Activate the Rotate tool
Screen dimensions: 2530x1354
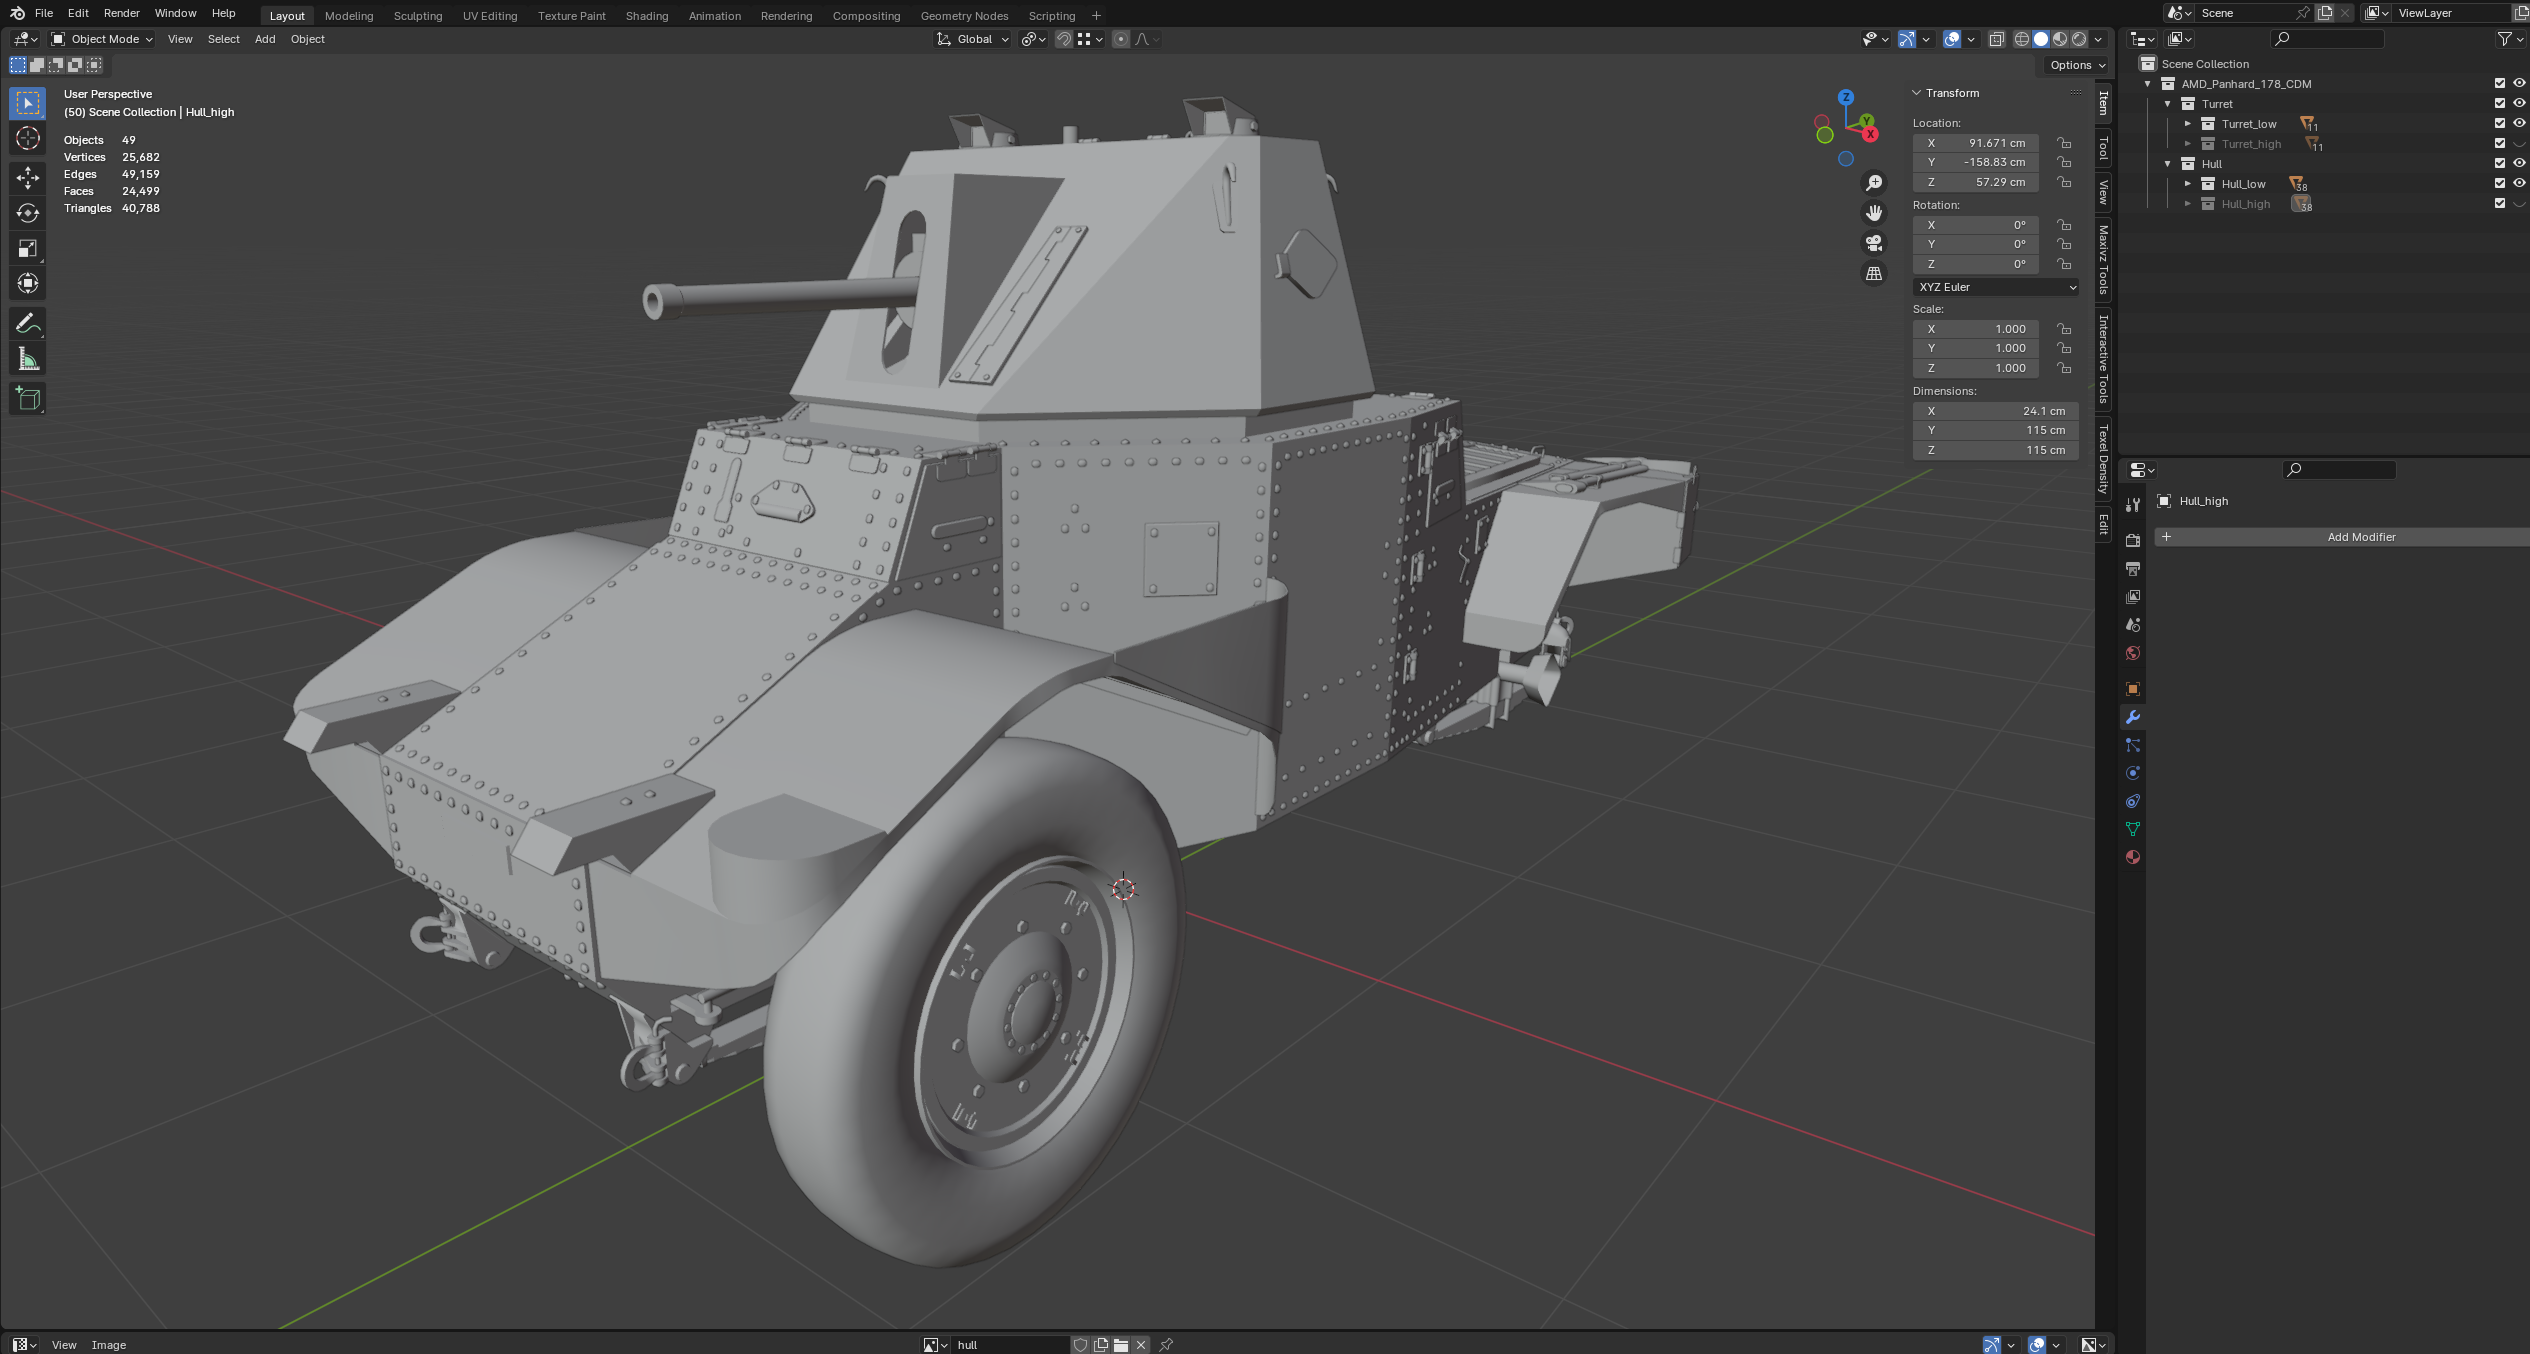point(28,213)
